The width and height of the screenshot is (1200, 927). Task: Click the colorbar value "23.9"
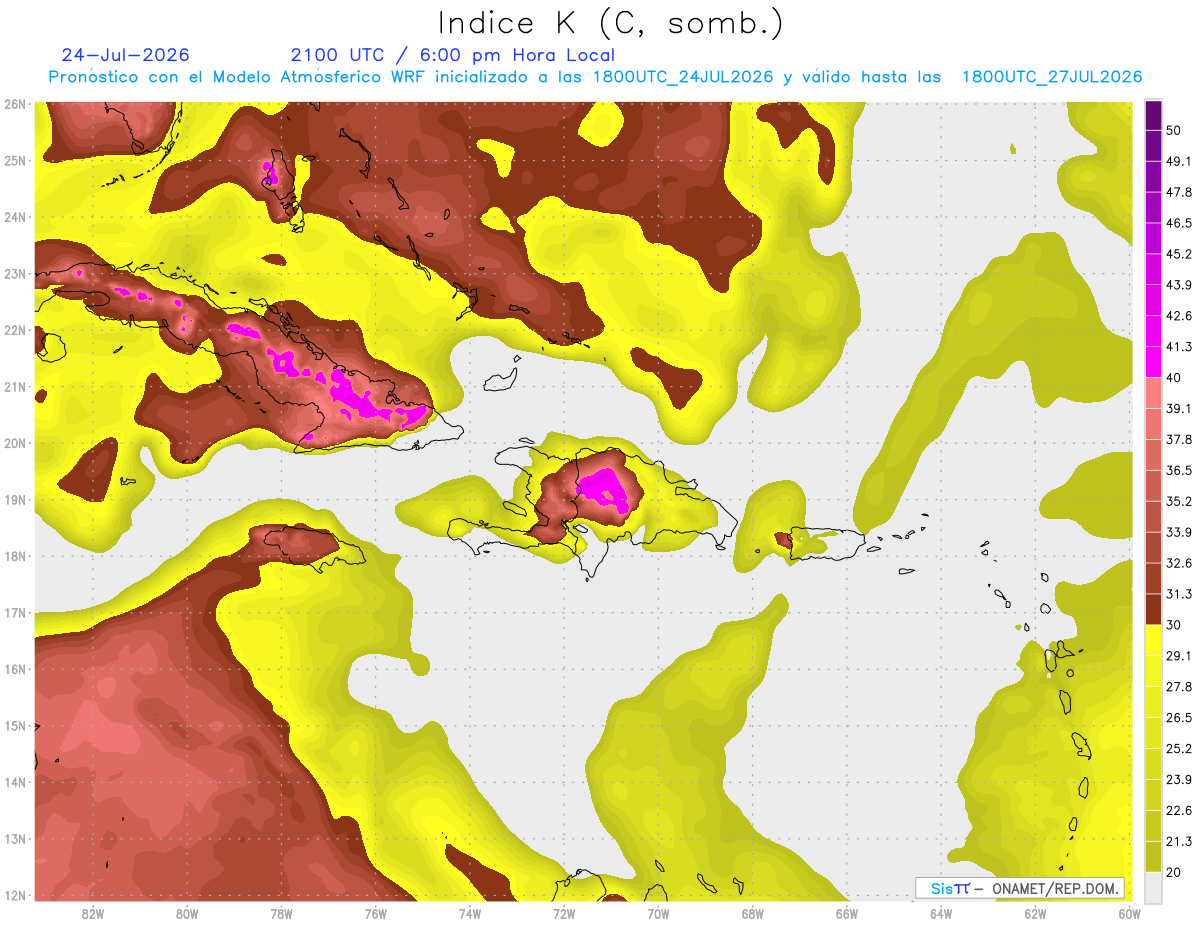[x=1179, y=780]
